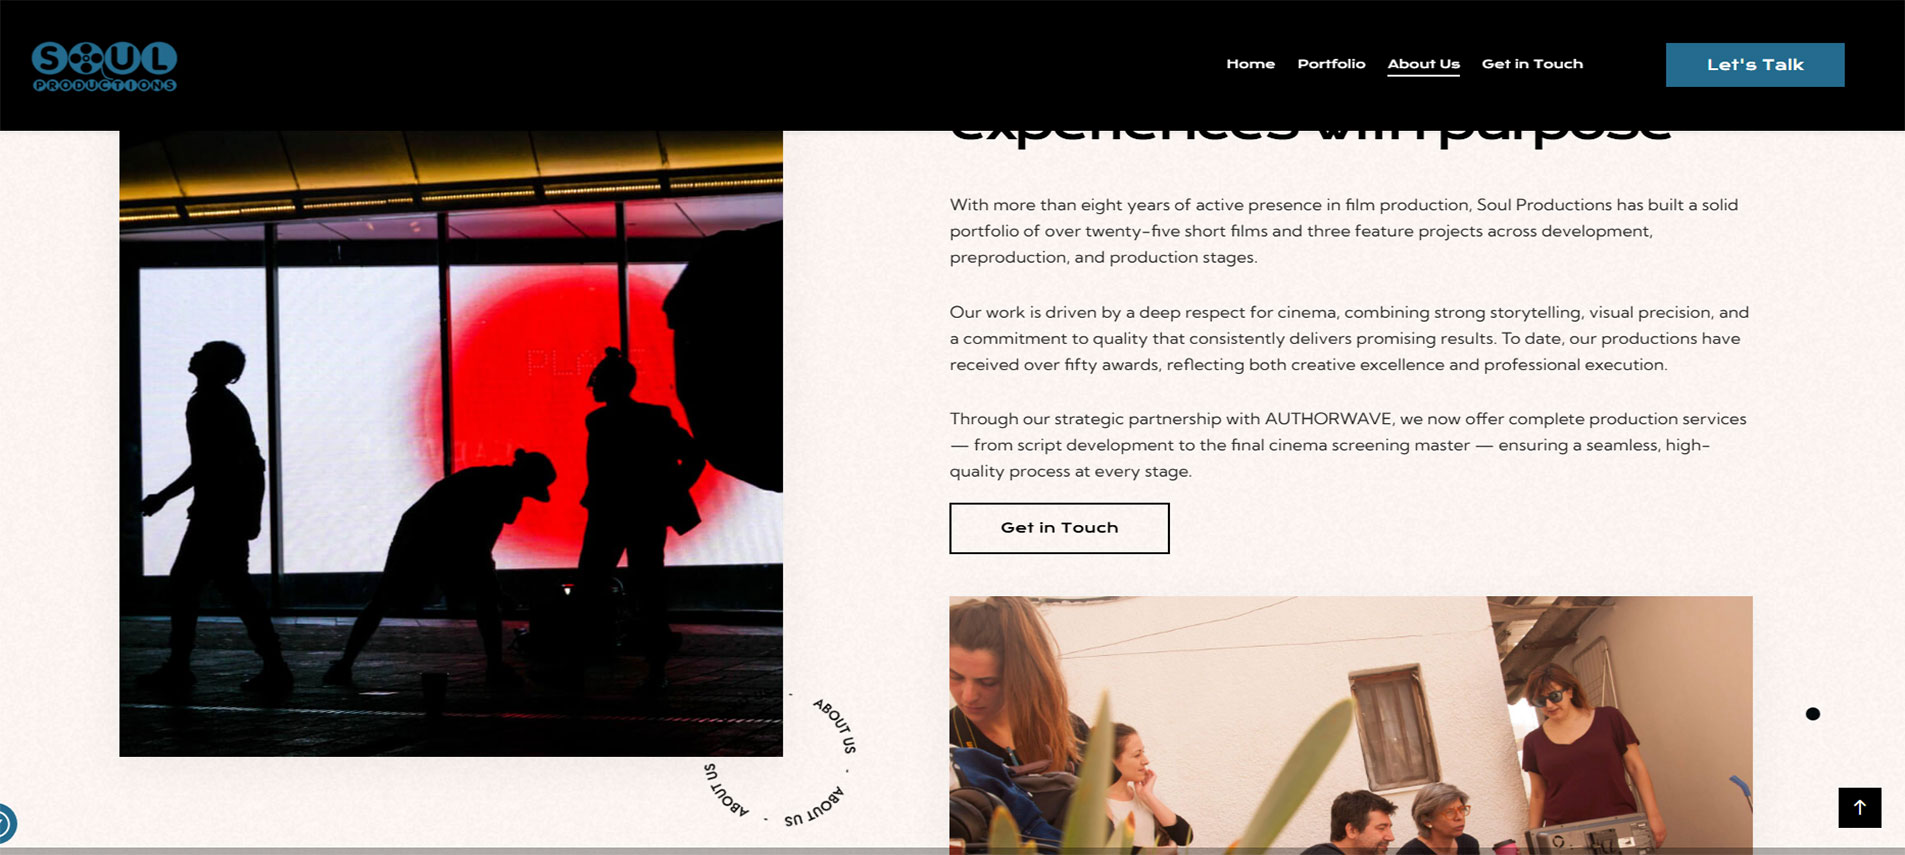Open the film crew outdoor photo
This screenshot has height=855, width=1905.
pyautogui.click(x=1350, y=725)
